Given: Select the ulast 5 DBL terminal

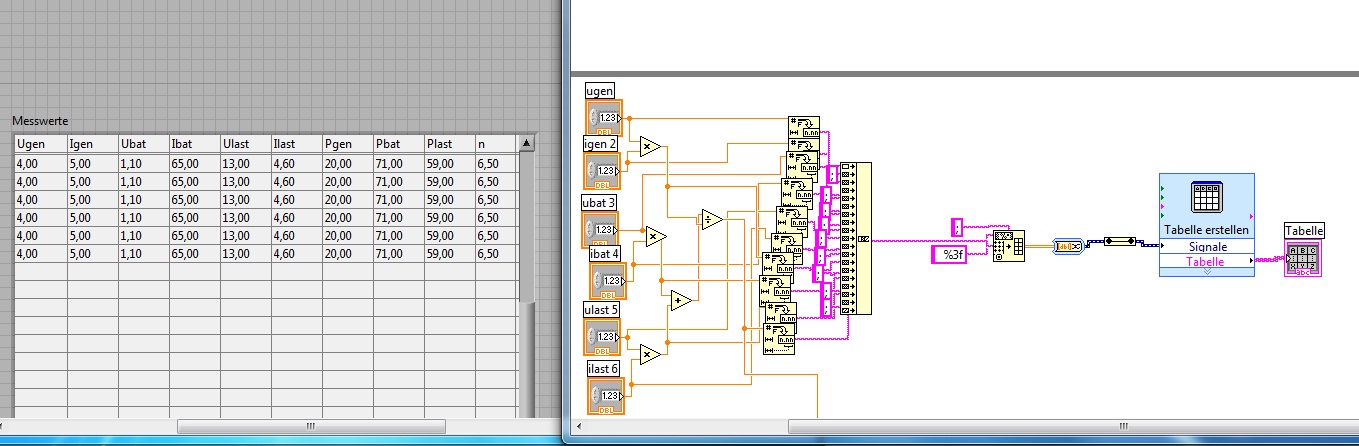Looking at the screenshot, I should [x=602, y=338].
